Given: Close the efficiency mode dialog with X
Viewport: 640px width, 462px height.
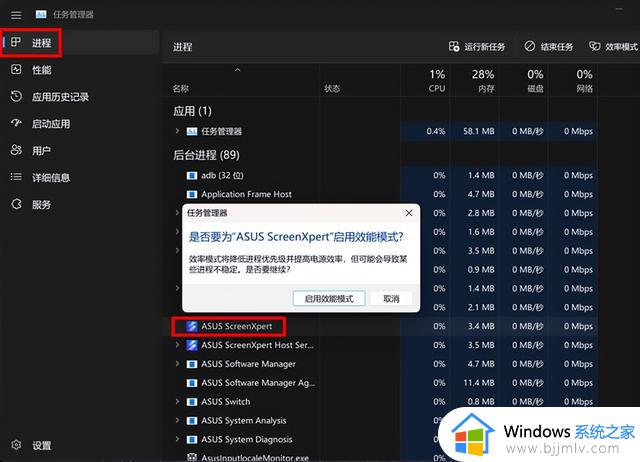Looking at the screenshot, I should click(409, 213).
